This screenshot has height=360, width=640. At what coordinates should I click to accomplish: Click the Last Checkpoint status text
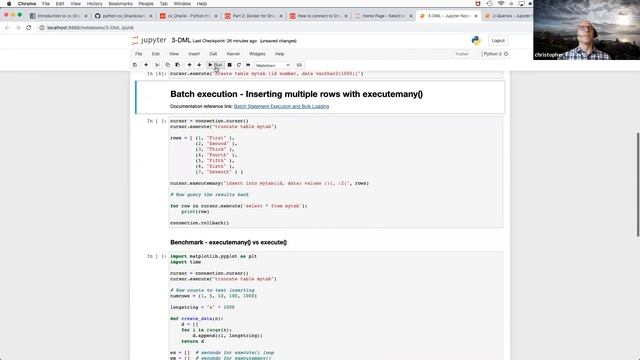coord(225,41)
